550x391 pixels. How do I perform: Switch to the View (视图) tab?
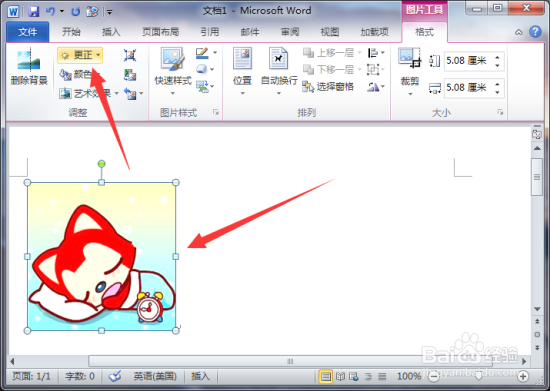click(x=330, y=32)
